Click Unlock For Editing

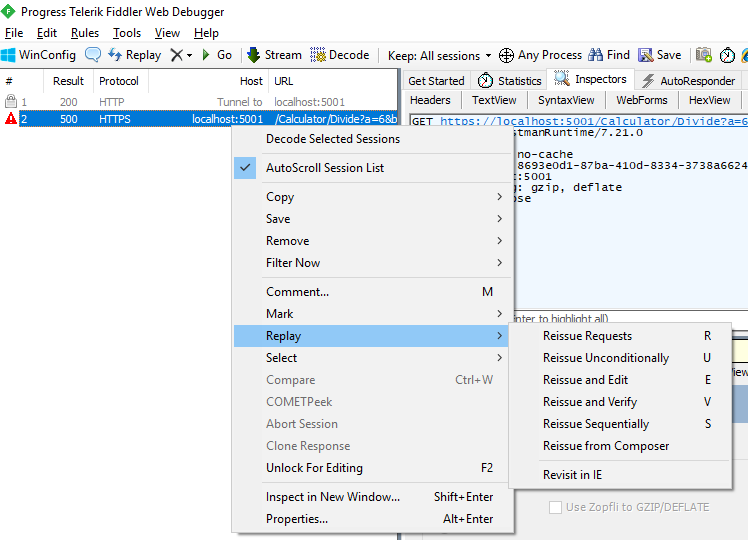[373, 467]
